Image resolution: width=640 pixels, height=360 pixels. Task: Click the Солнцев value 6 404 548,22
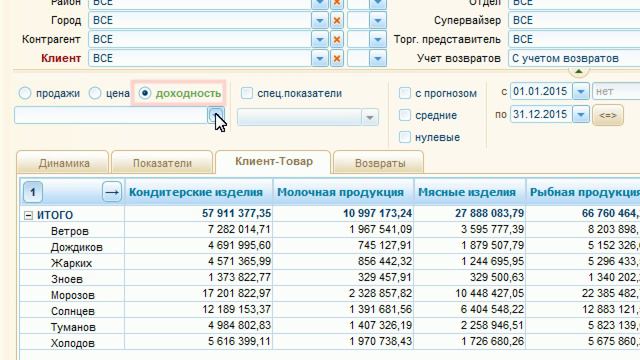(x=492, y=309)
